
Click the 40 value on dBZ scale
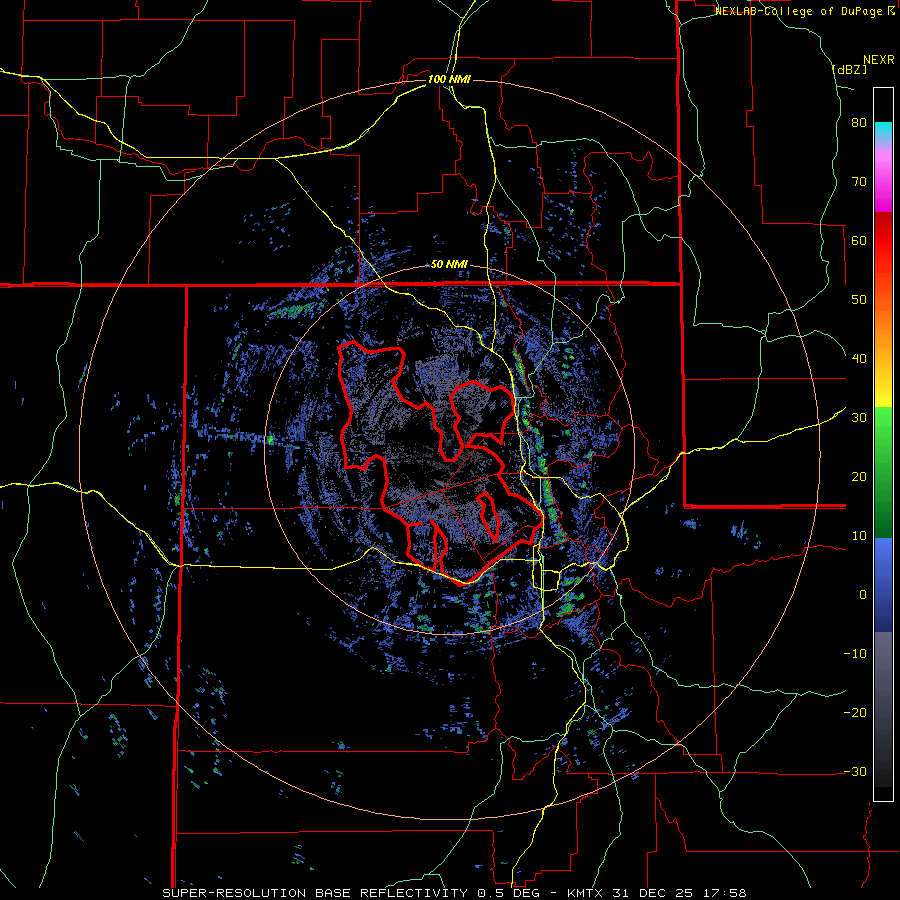(x=859, y=358)
